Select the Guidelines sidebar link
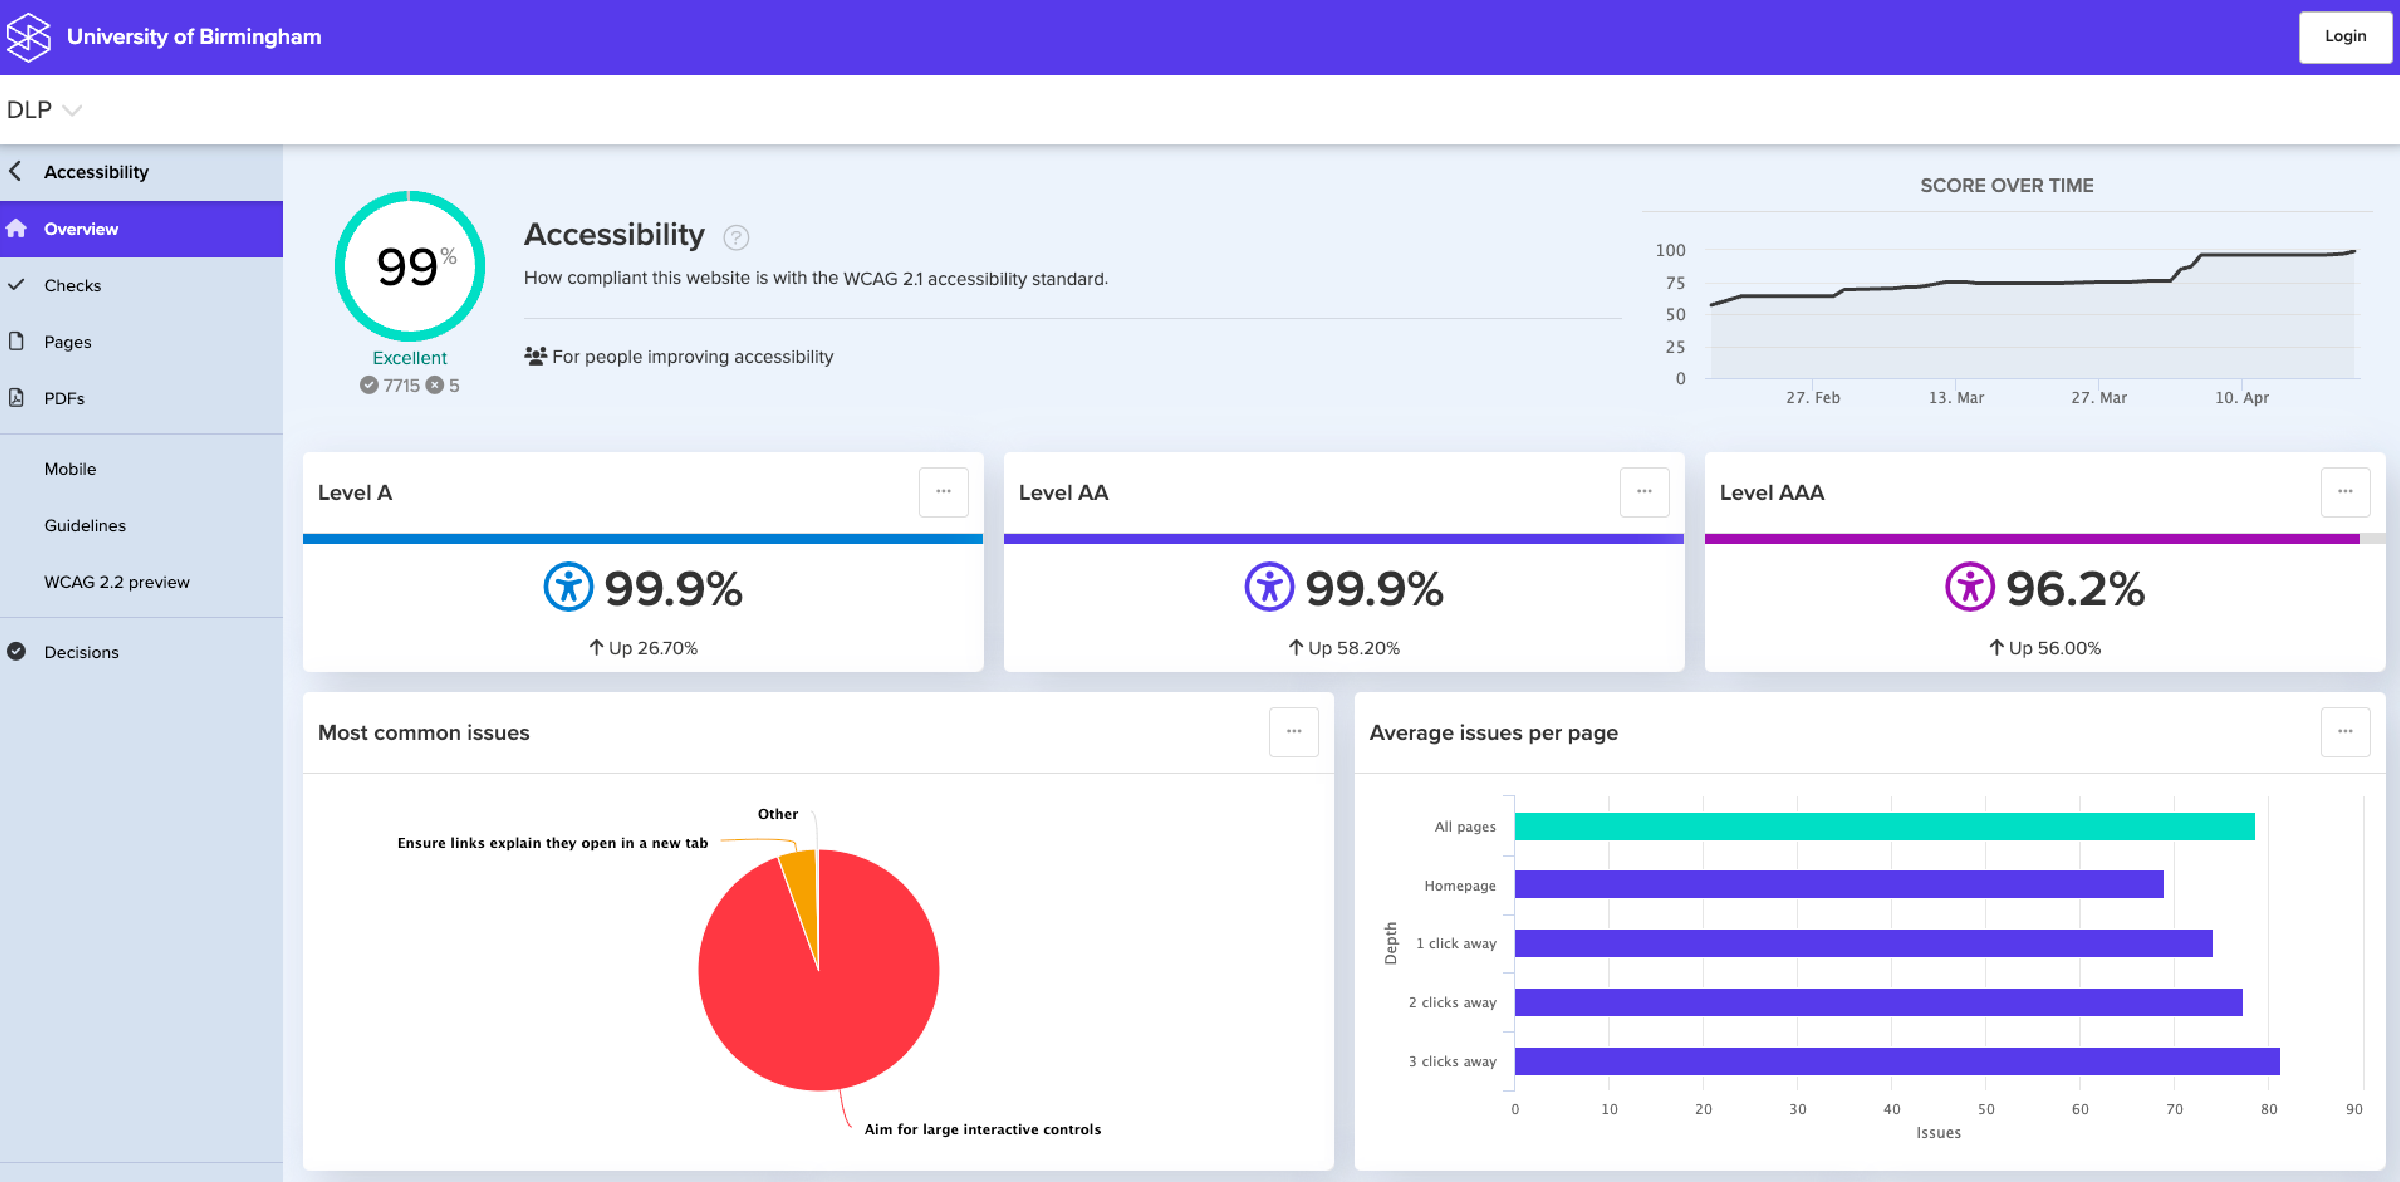The width and height of the screenshot is (2400, 1182). (x=85, y=525)
